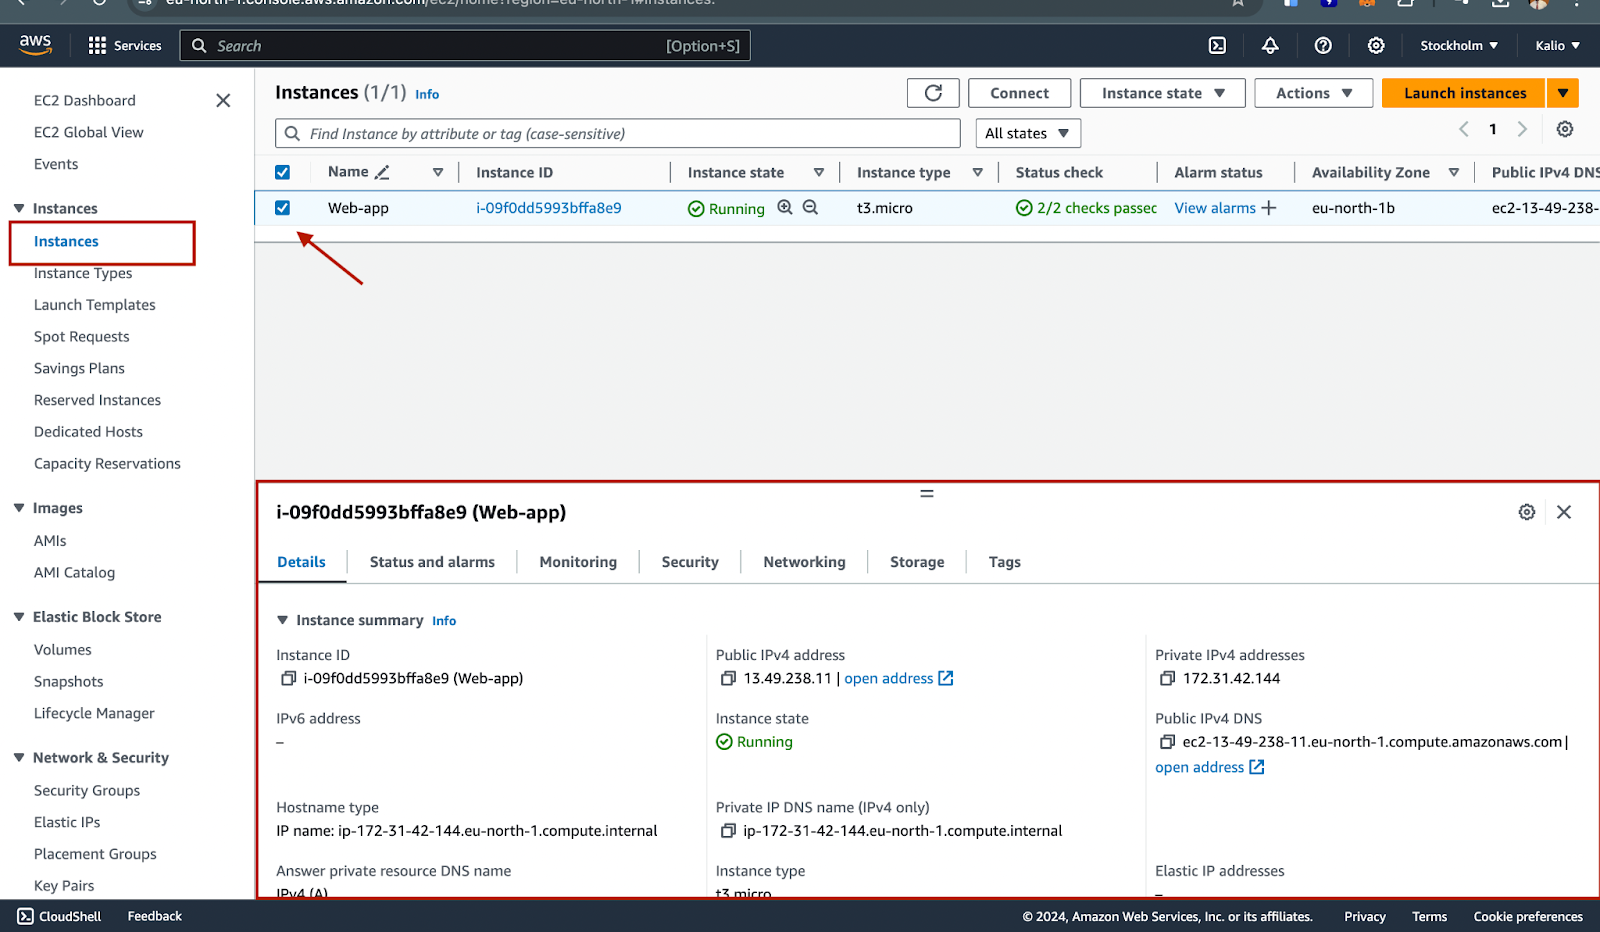Image resolution: width=1600 pixels, height=932 pixels.
Task: Copy the Public IPv4 DNS name
Action: click(x=1167, y=742)
